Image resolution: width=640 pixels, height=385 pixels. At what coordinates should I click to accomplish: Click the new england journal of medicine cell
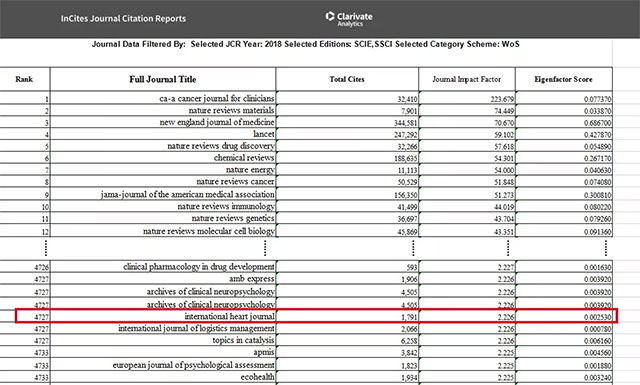[163, 122]
